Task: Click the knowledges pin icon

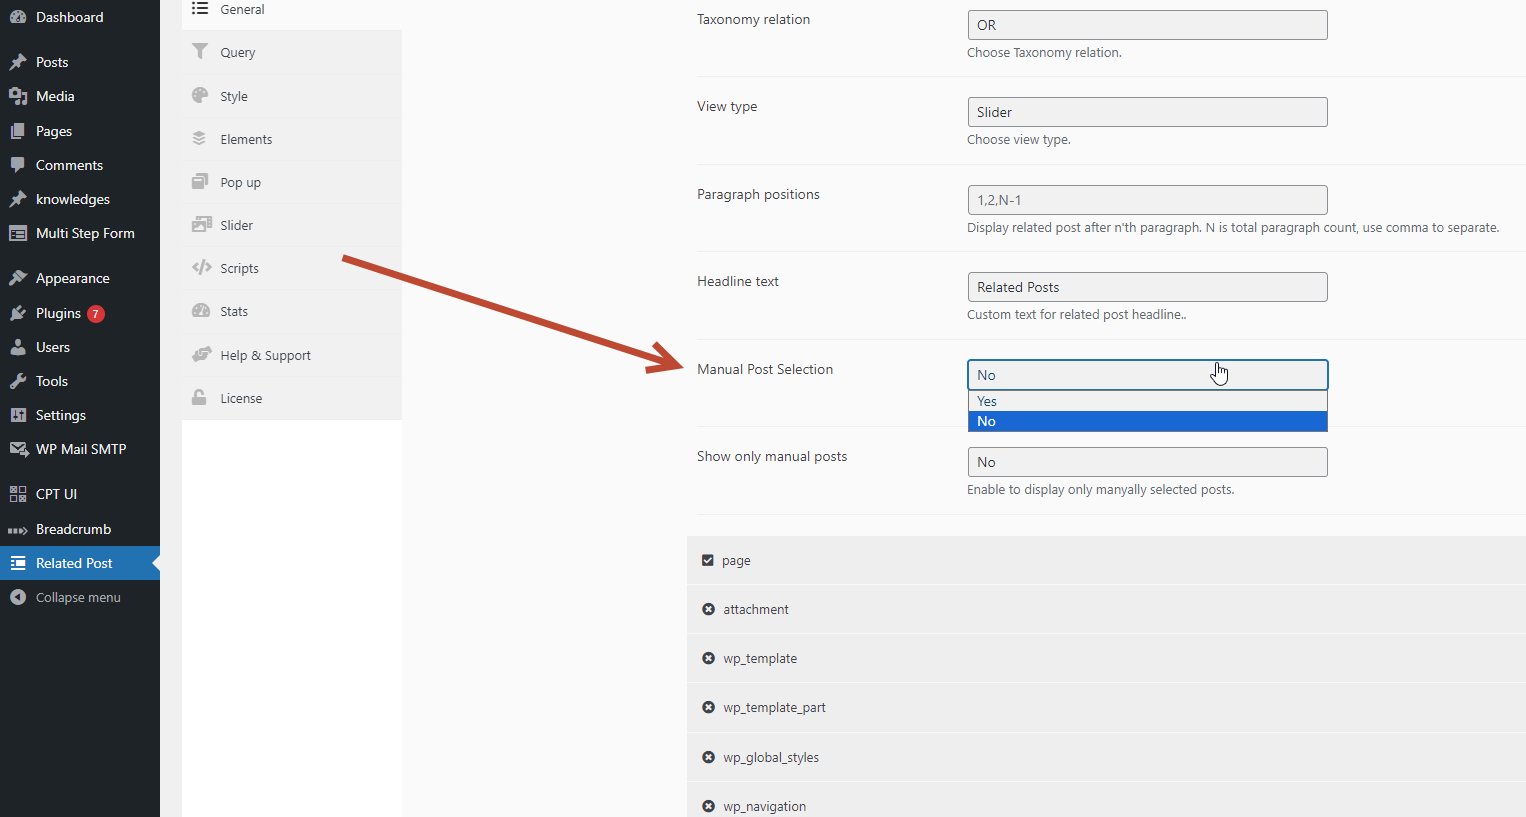Action: pyautogui.click(x=18, y=199)
